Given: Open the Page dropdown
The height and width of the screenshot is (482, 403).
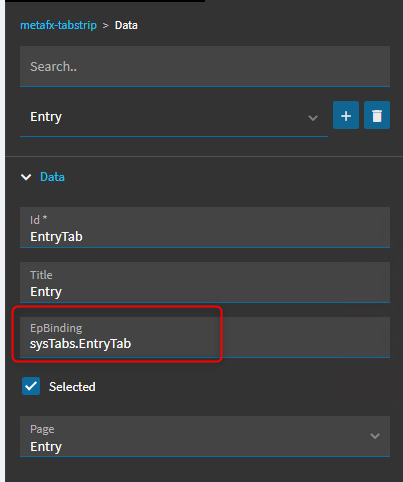Looking at the screenshot, I should (x=205, y=436).
